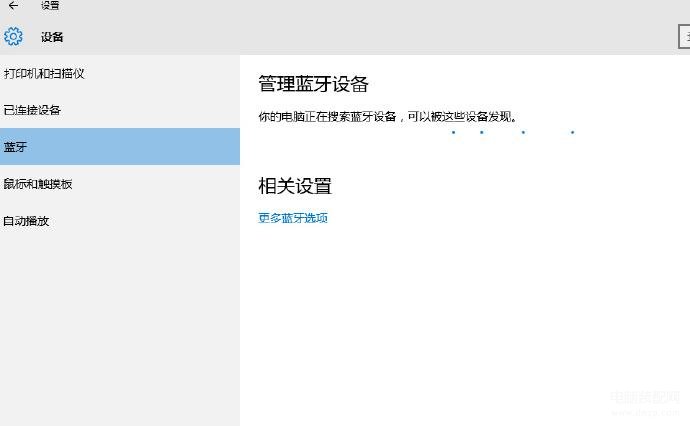
Task: Click the 管理蓝牙设备 heading
Action: pos(313,84)
